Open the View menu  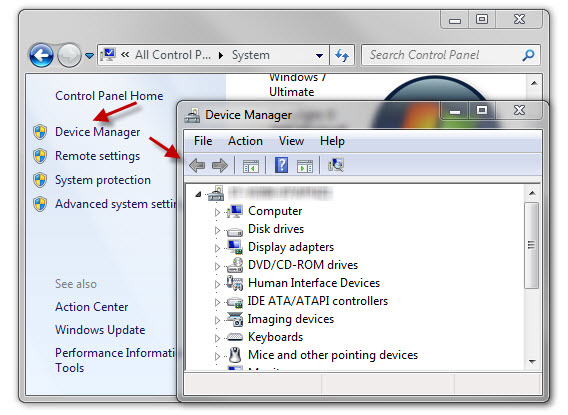291,141
